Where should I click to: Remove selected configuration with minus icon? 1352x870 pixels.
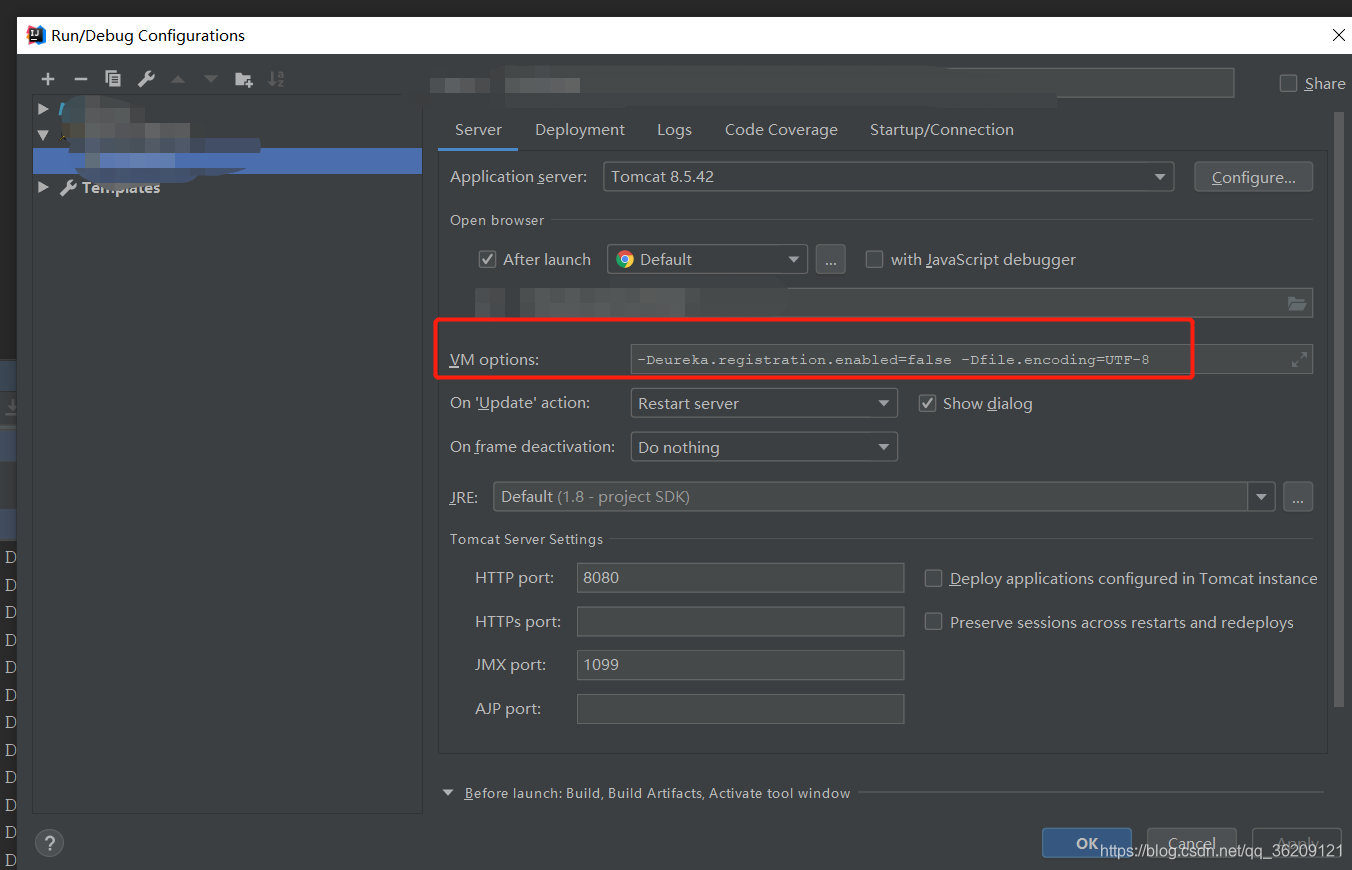coord(81,79)
